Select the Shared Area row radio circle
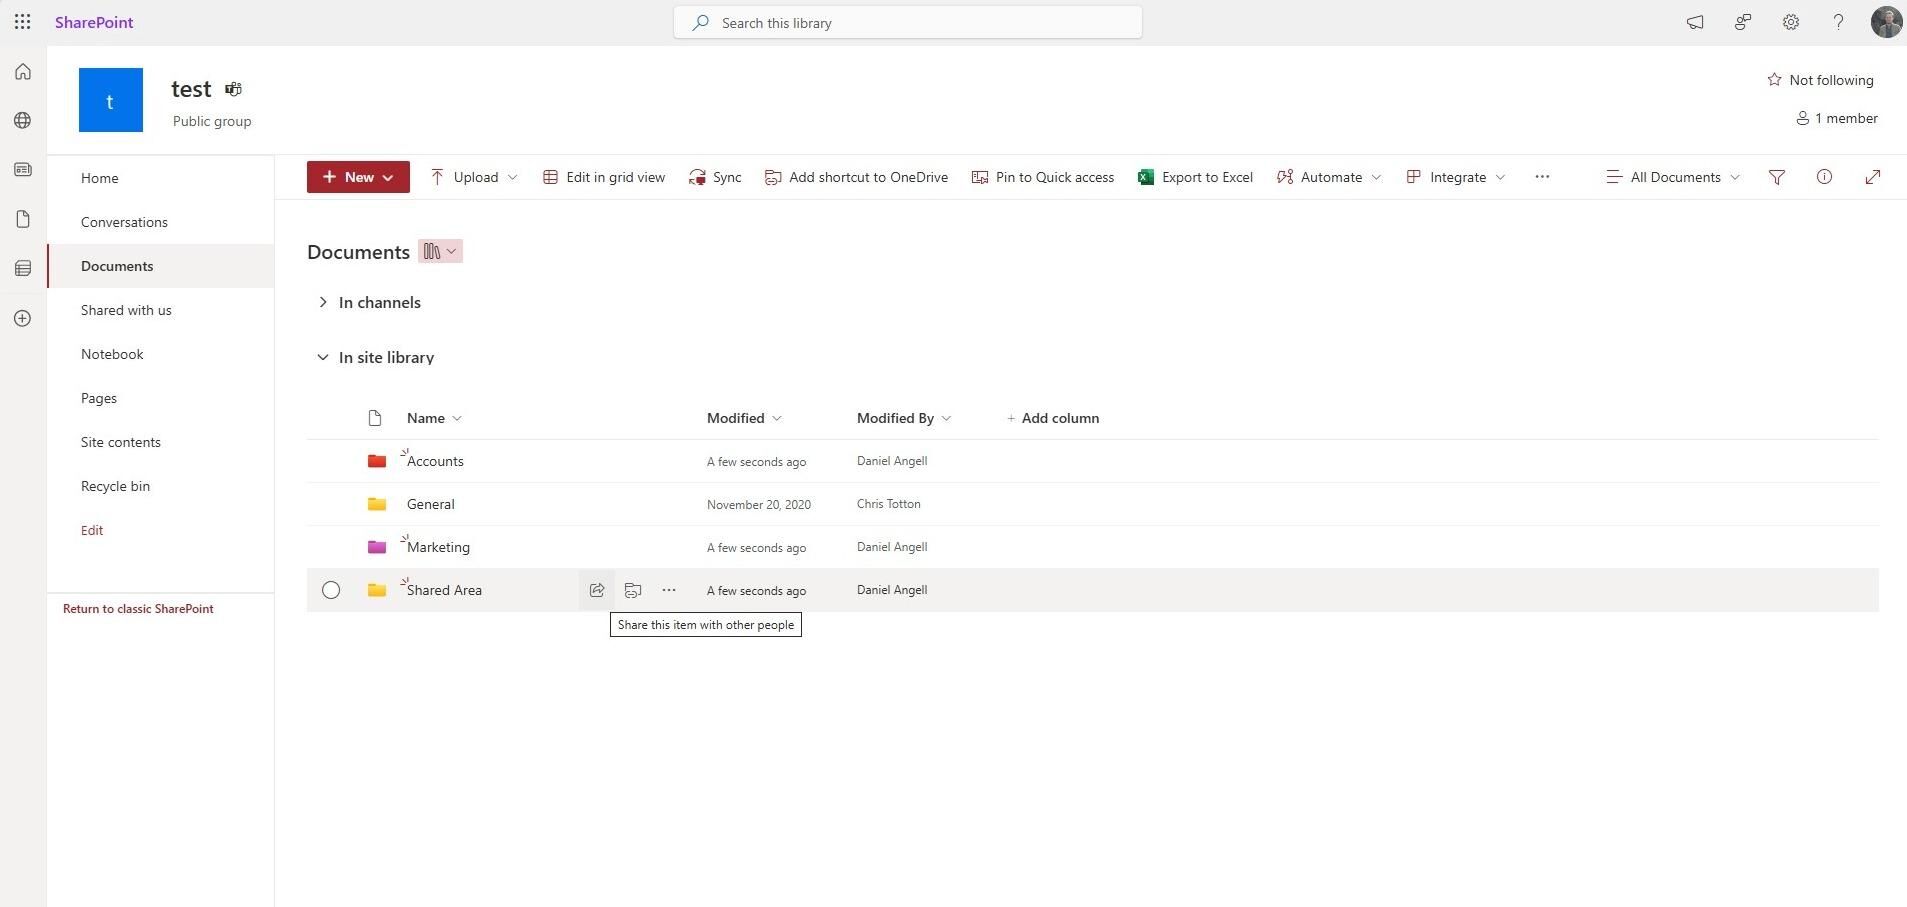1907x907 pixels. 331,590
